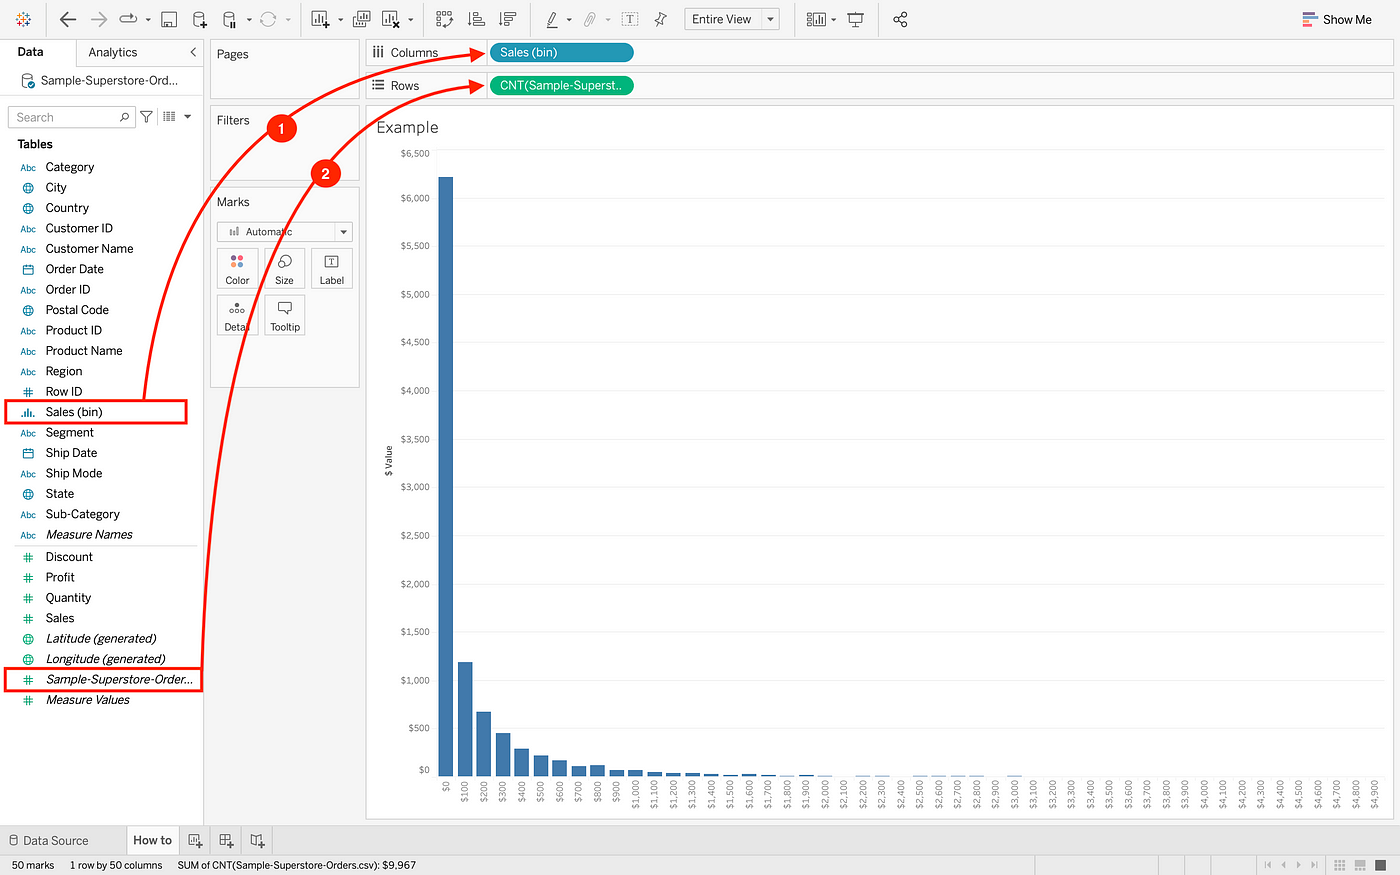Click the New Data Source icon
The height and width of the screenshot is (875, 1400).
[x=199, y=19]
